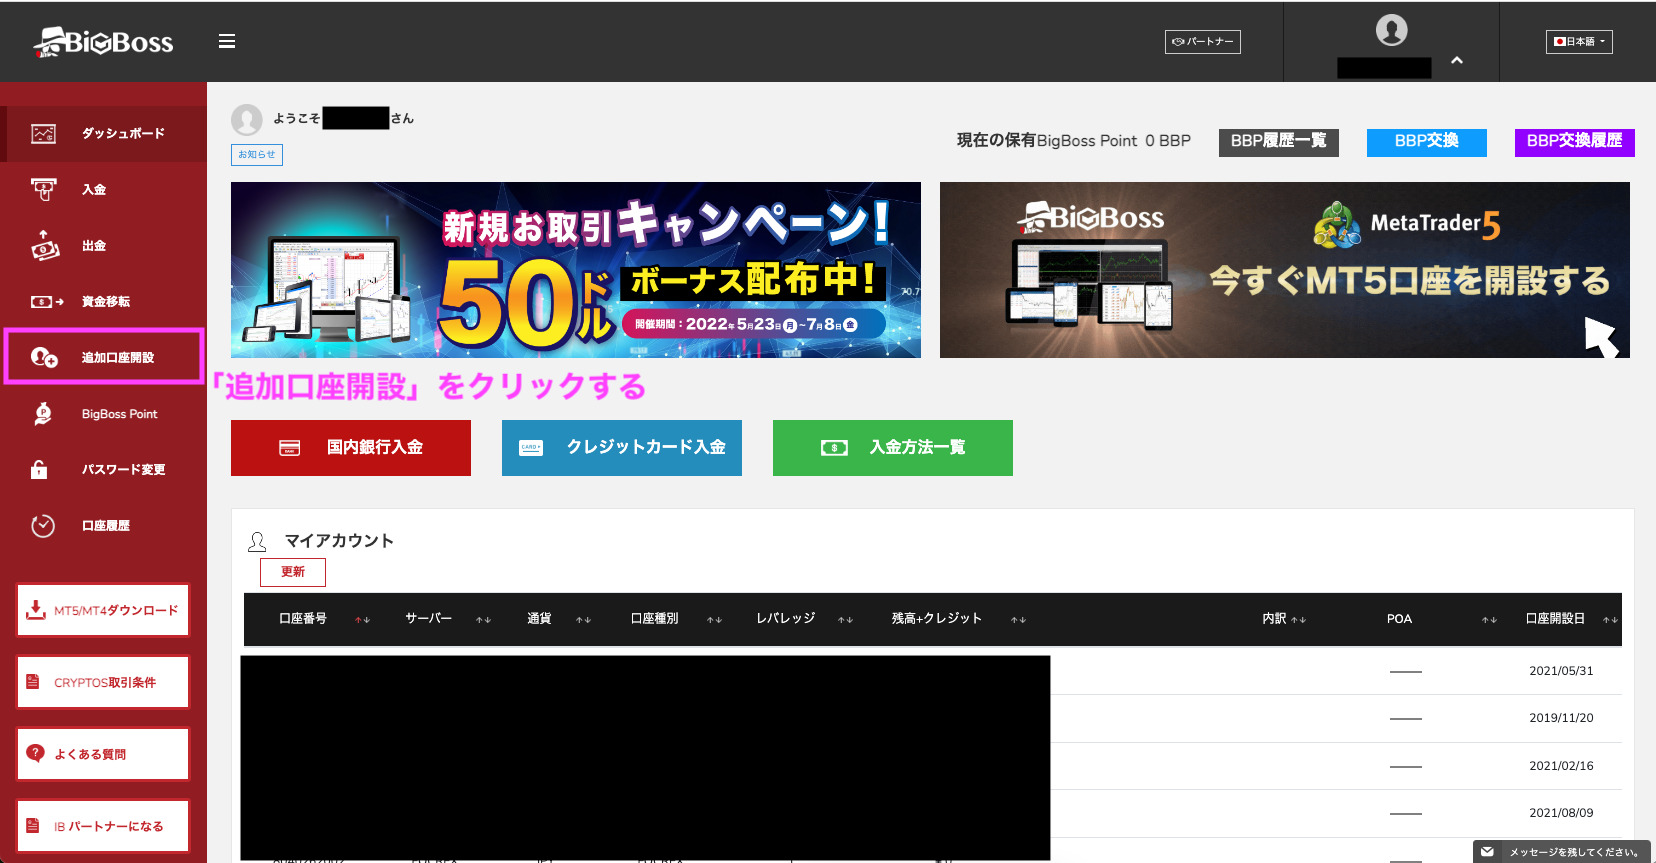Click IB パートナーになる button
Screen dimensions: 1656x863
(x=103, y=826)
